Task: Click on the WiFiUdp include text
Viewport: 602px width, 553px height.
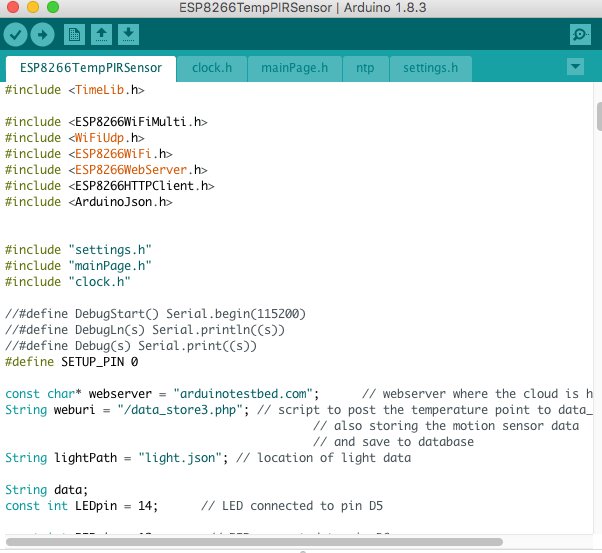Action: coord(99,138)
